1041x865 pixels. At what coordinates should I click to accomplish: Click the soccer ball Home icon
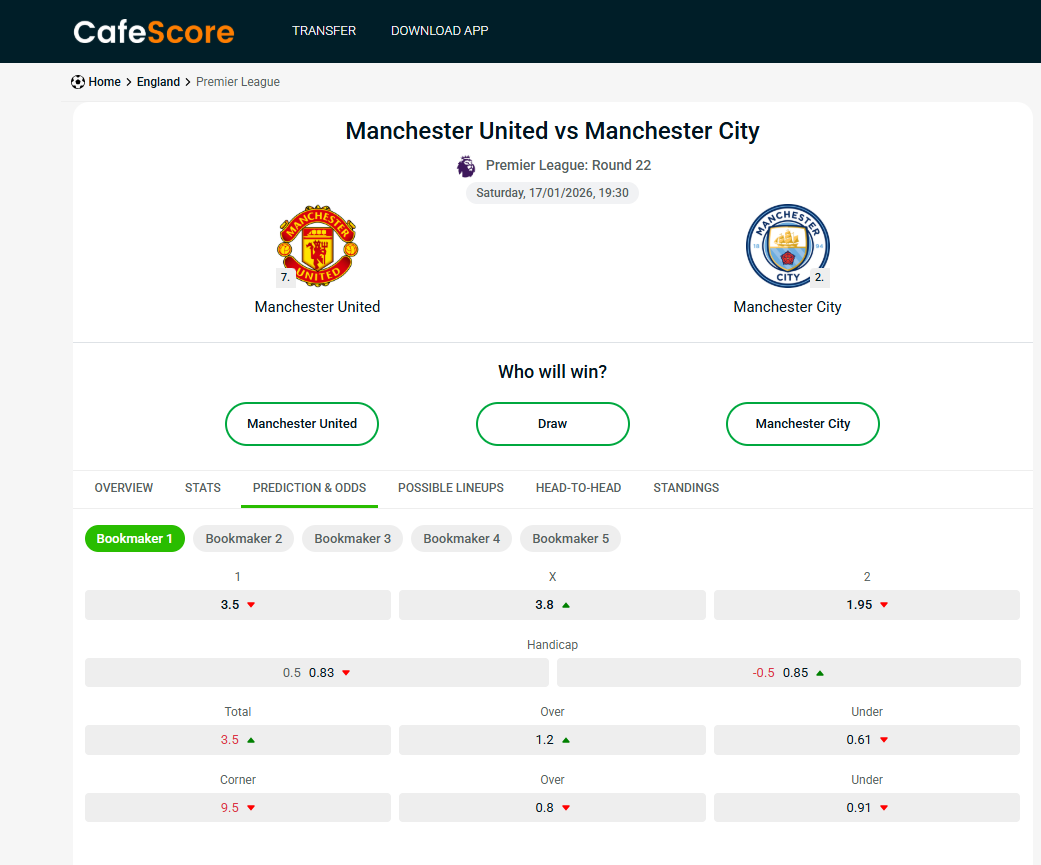click(78, 82)
